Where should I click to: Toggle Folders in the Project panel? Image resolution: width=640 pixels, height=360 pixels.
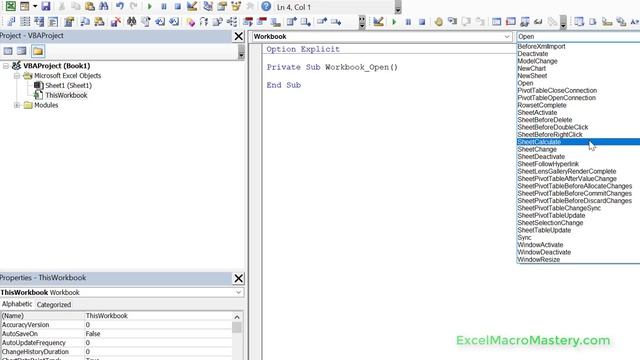click(x=38, y=51)
